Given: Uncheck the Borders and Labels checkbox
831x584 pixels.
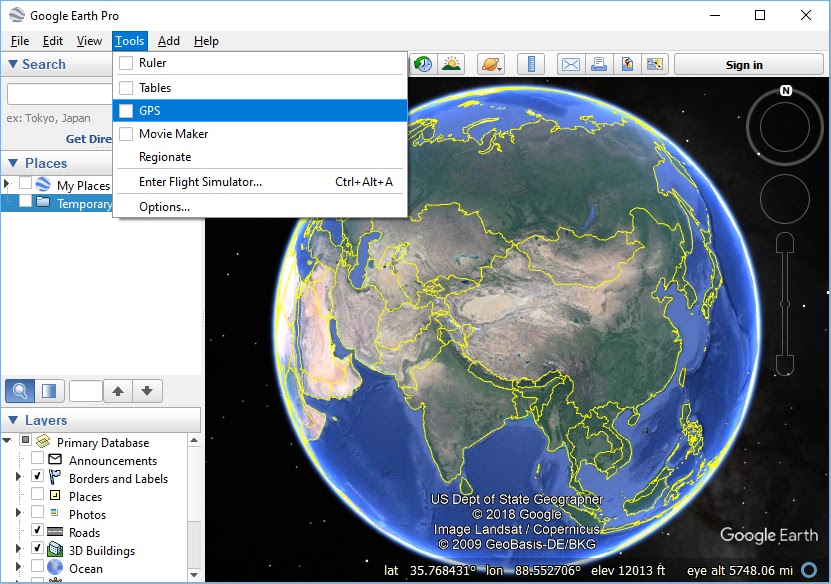Looking at the screenshot, I should click(37, 476).
